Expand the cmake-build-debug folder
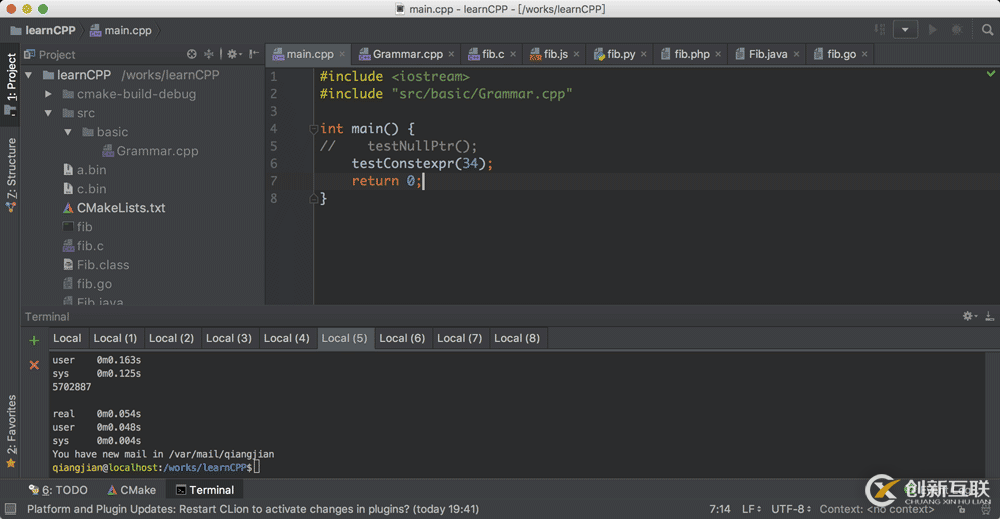This screenshot has height=519, width=1000. (x=48, y=94)
